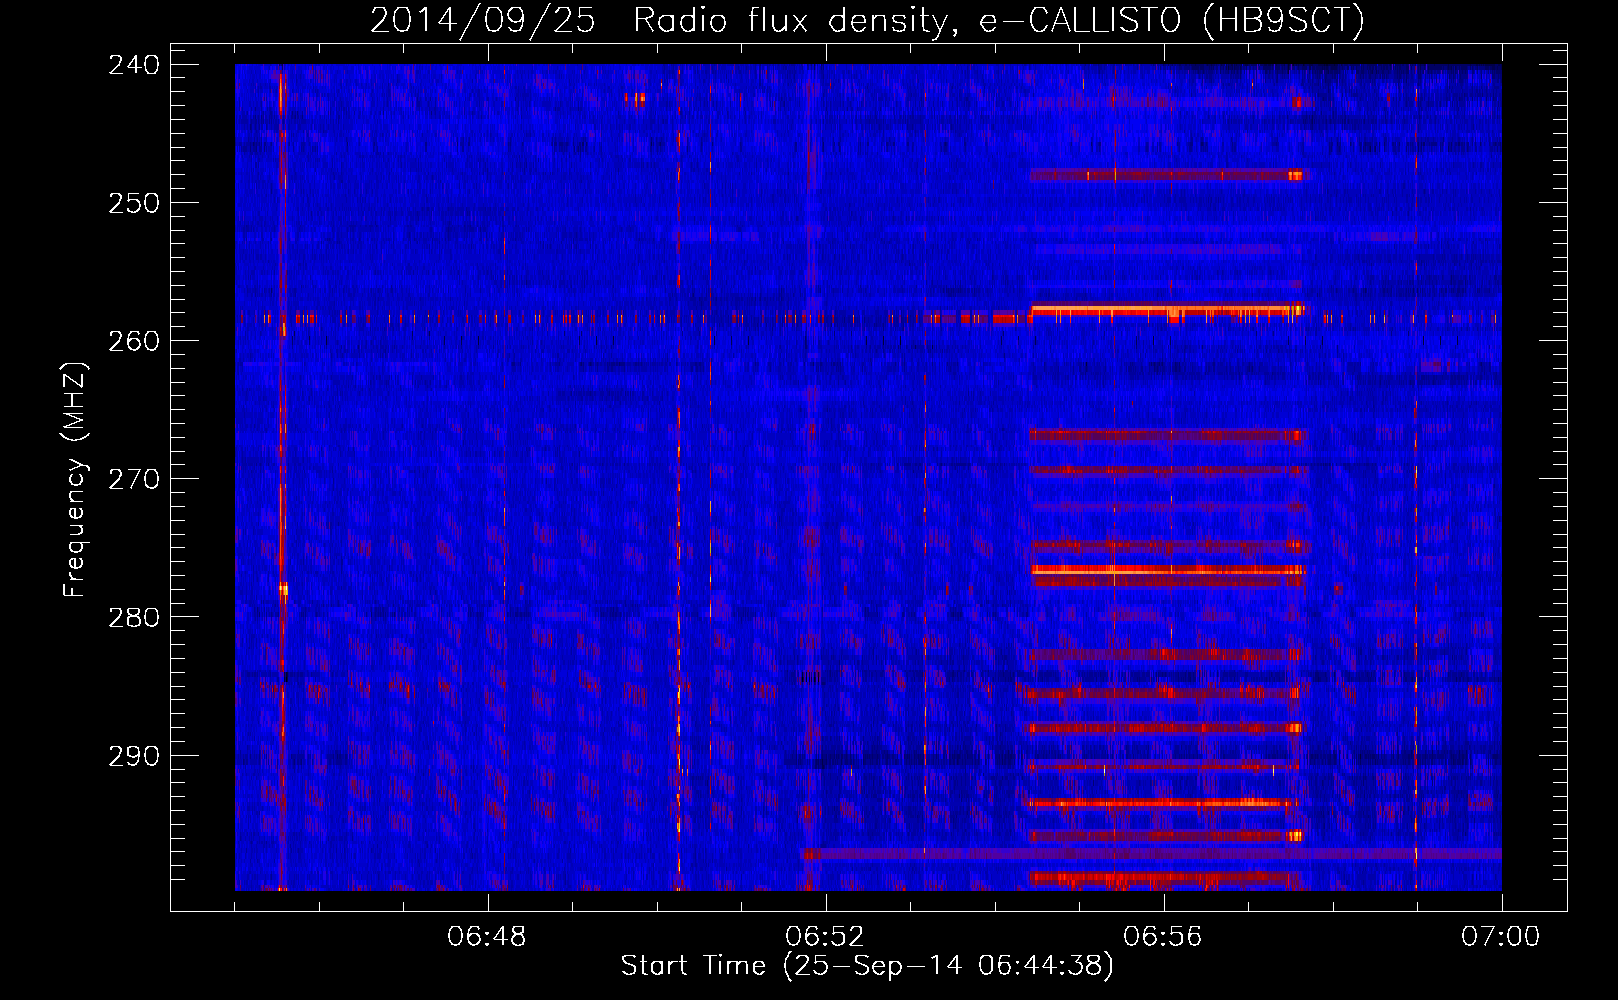Screen dimensions: 1618x1000
Task: Select the e-CALLISTO (HB9SCT) station label
Action: click(x=1172, y=21)
